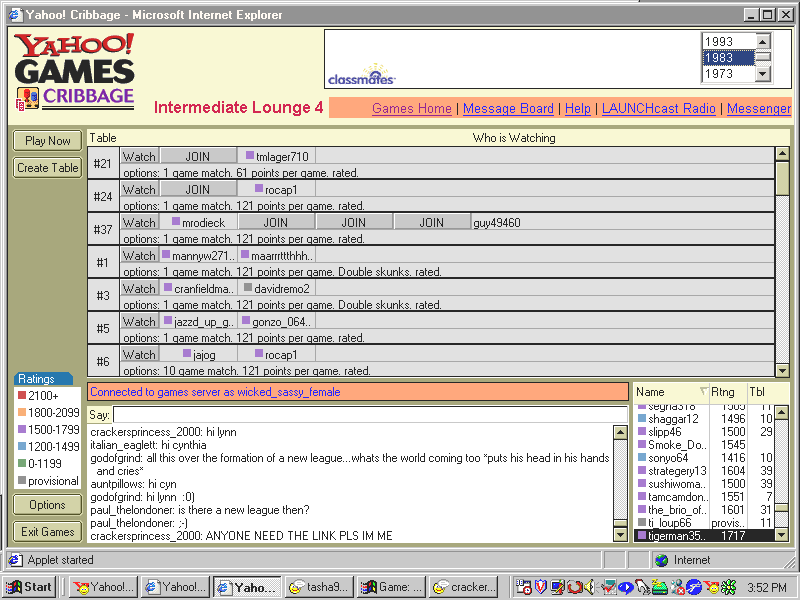
Task: Click the ZZ sleep tray icon
Action: (x=660, y=587)
